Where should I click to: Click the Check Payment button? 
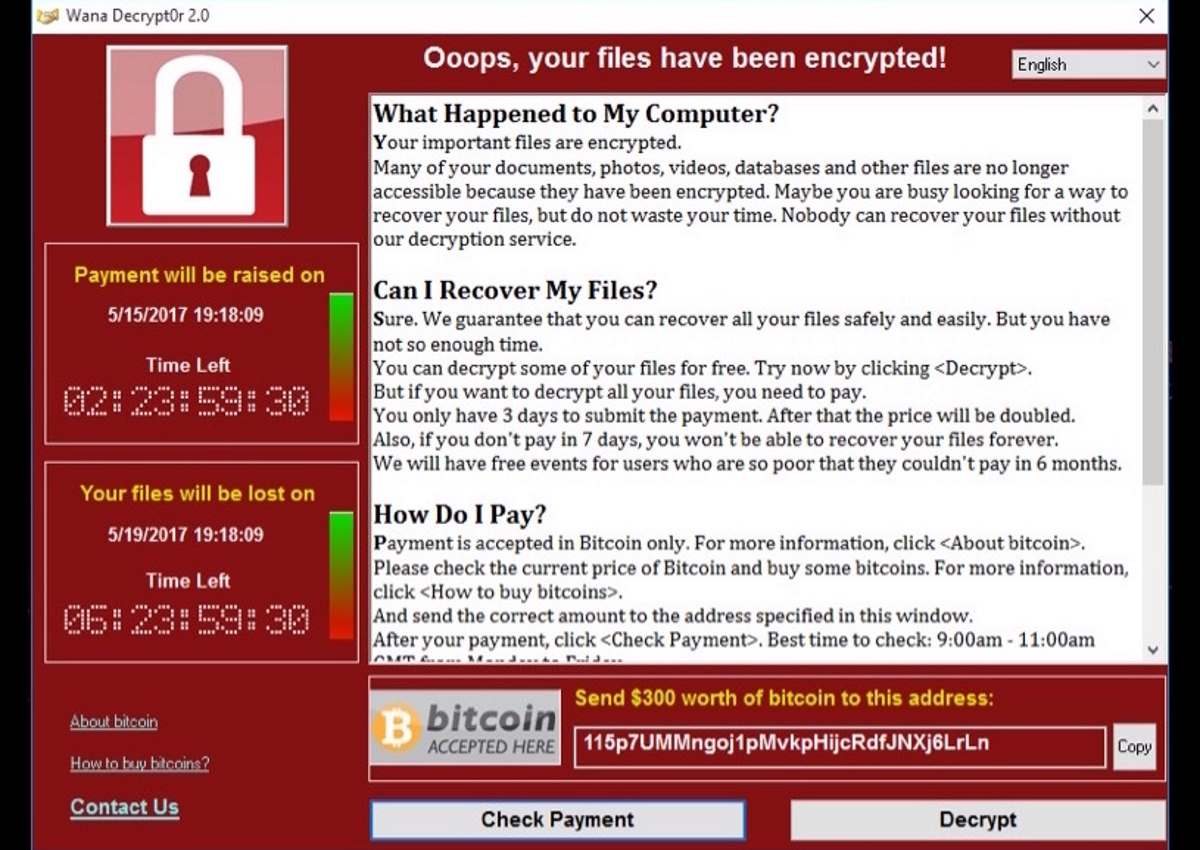pos(557,820)
